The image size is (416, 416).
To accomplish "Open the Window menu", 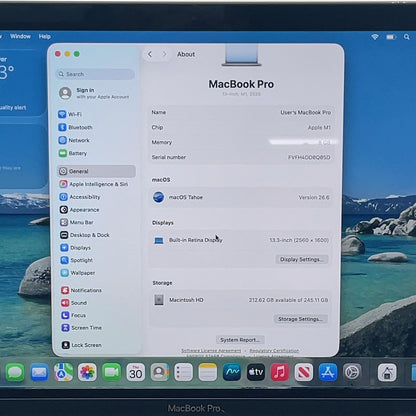I will pyautogui.click(x=20, y=36).
